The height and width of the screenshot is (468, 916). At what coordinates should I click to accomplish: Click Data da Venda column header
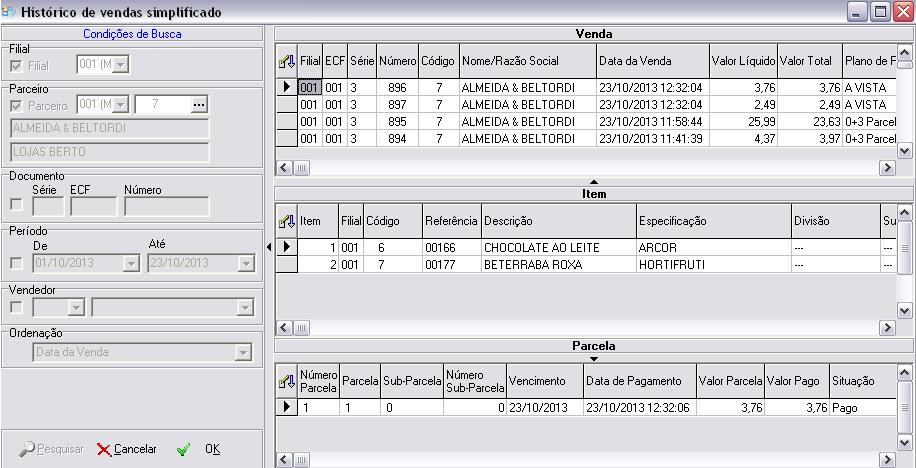click(x=653, y=61)
